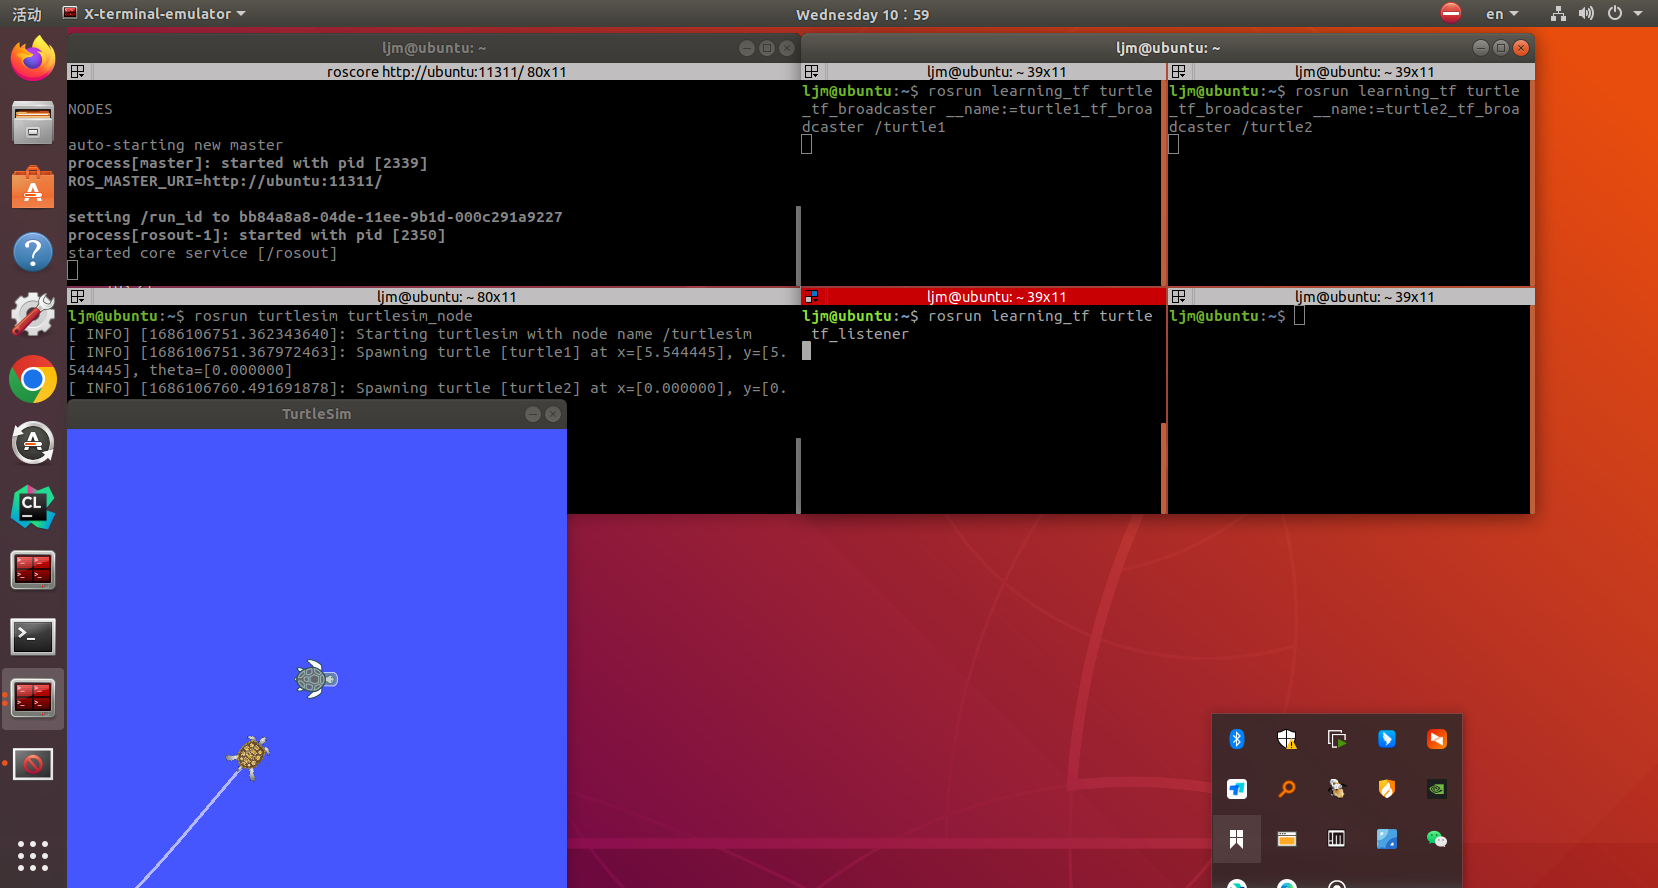Click the orange window tray icon

tap(1287, 839)
